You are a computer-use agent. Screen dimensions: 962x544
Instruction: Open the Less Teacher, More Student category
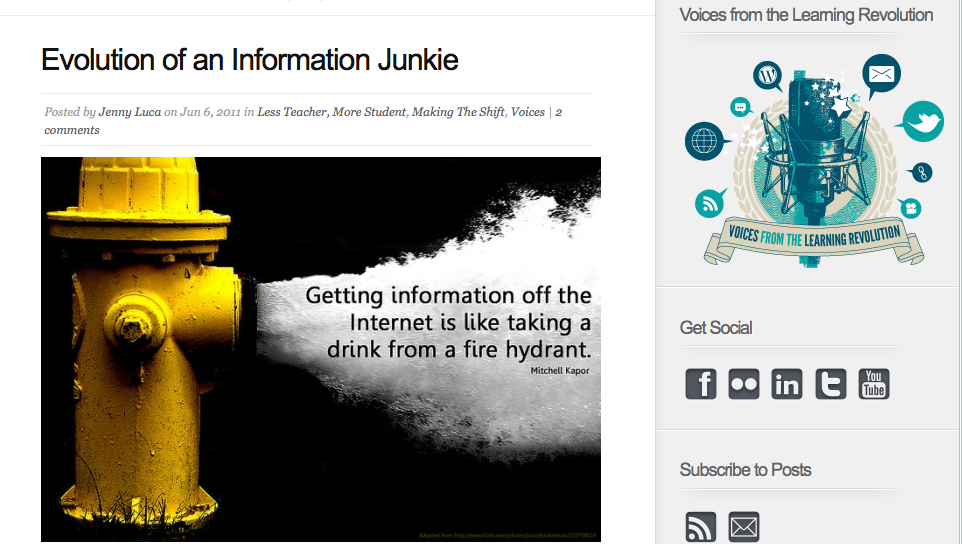(x=331, y=112)
